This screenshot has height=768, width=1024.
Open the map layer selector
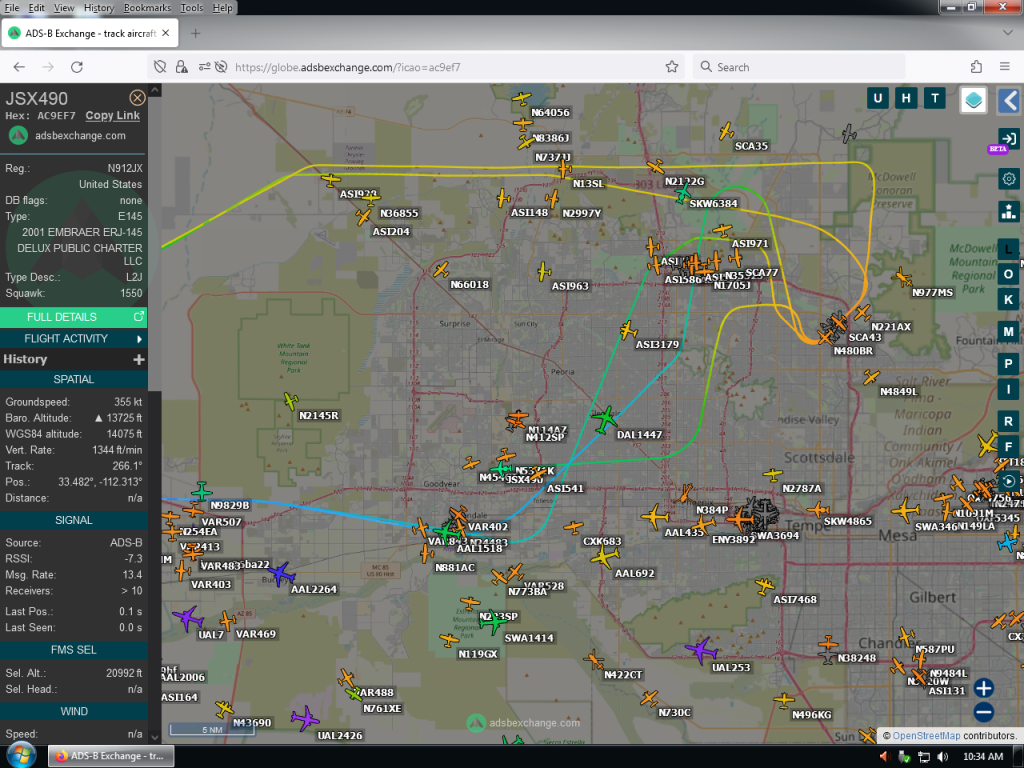[x=973, y=100]
